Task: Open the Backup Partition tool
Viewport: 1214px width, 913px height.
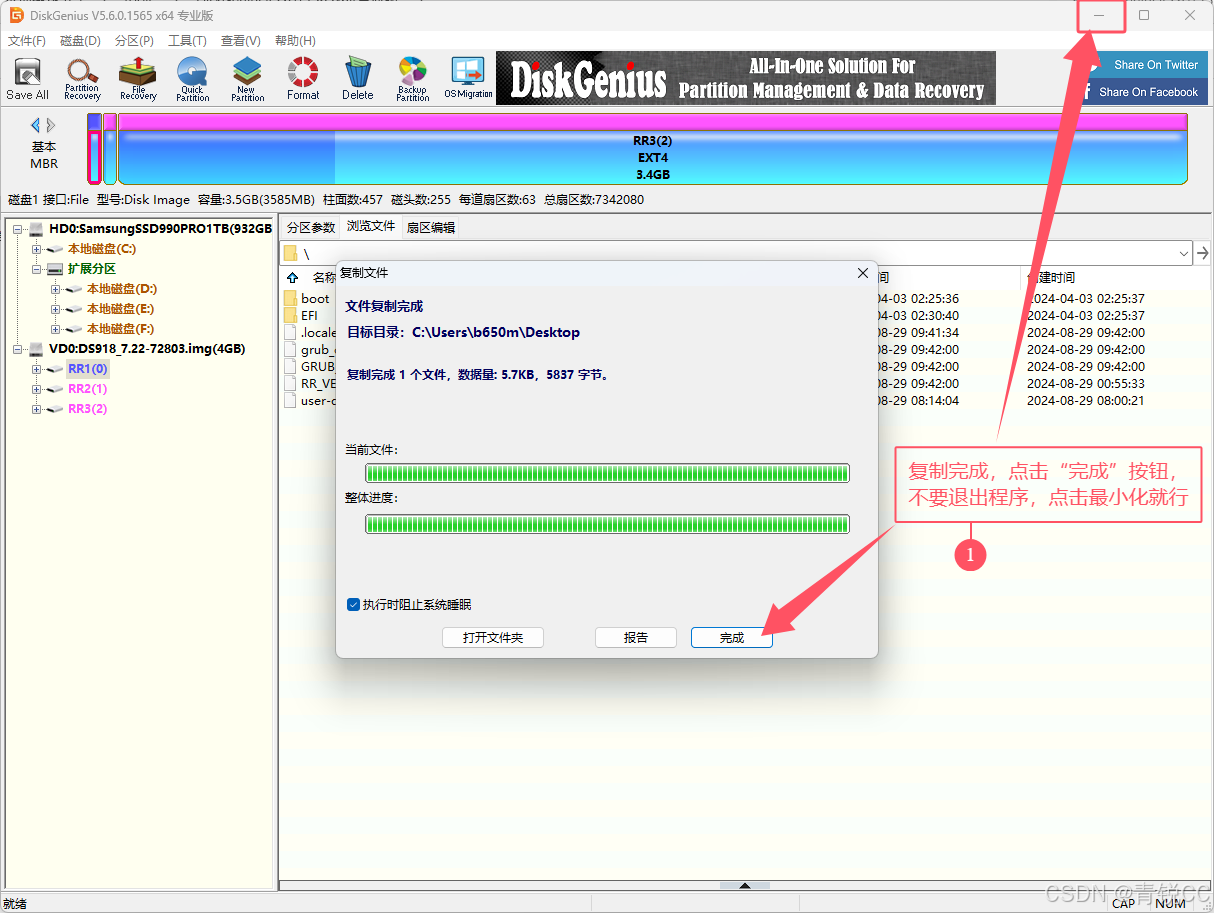Action: coord(412,79)
